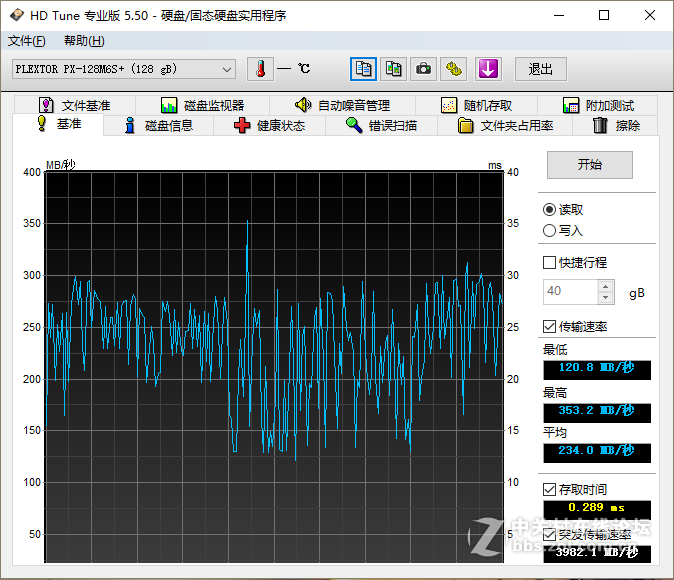Click the access time 0.289 ms value
674x580 pixels.
click(x=597, y=509)
